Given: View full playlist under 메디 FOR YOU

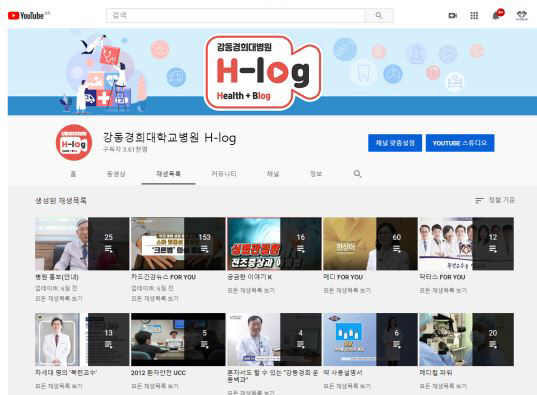Looking at the screenshot, I should coord(347,291).
